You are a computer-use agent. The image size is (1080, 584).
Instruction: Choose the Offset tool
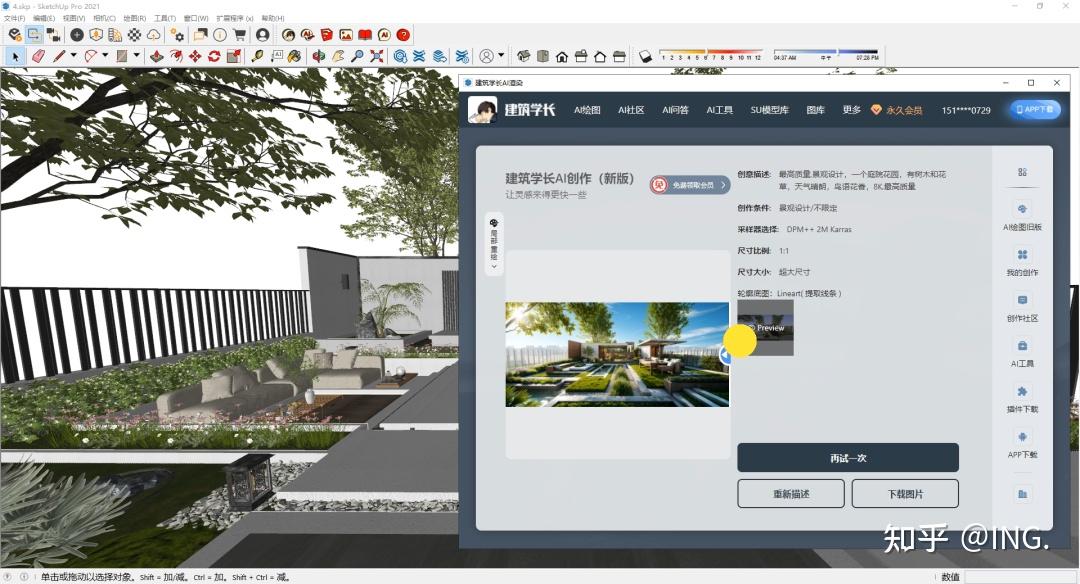tap(176, 56)
